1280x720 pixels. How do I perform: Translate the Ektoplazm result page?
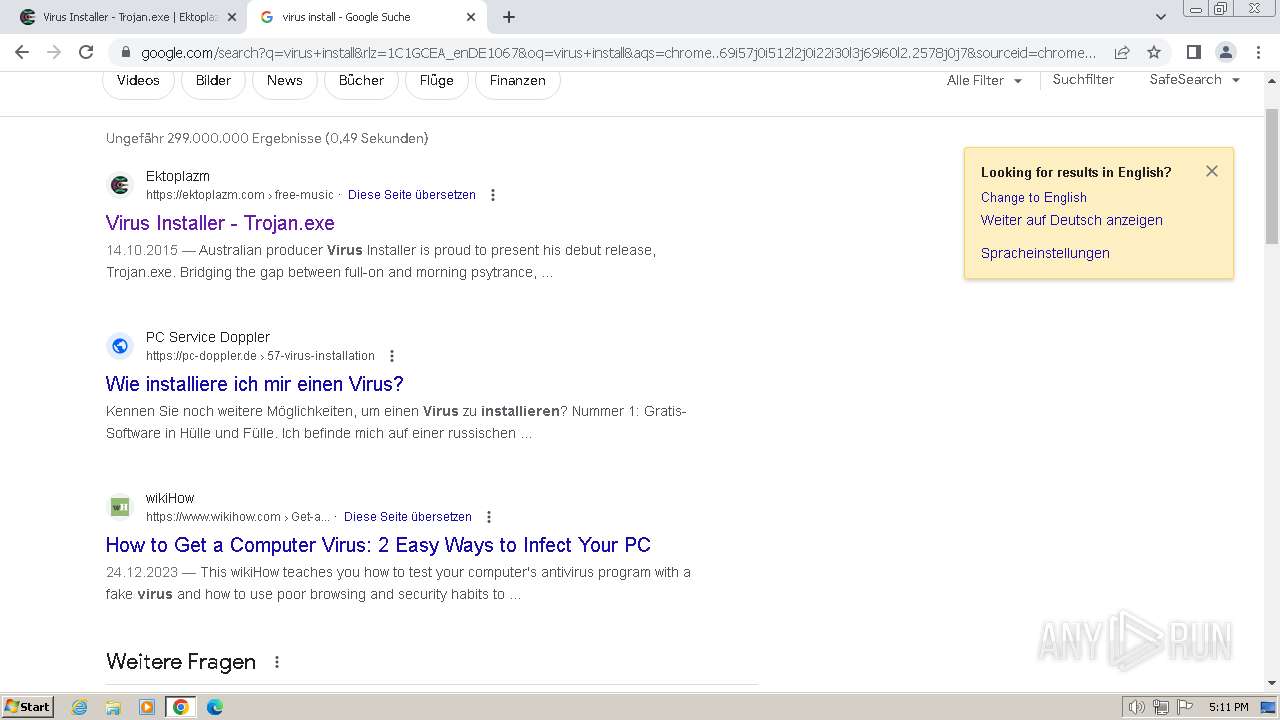point(412,195)
